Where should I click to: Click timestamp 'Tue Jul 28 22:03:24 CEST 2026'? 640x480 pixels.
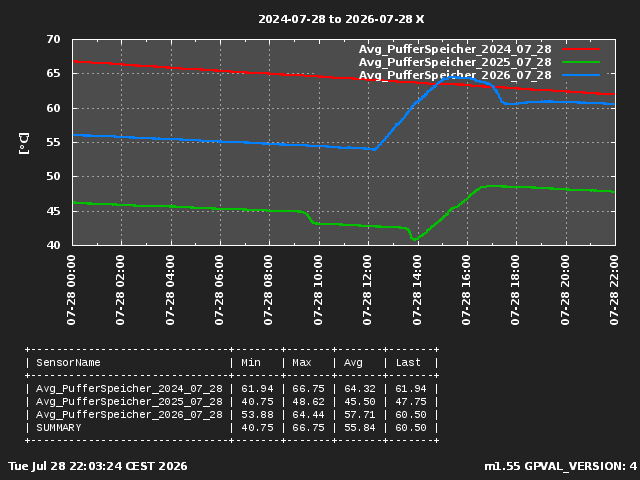[98, 467]
